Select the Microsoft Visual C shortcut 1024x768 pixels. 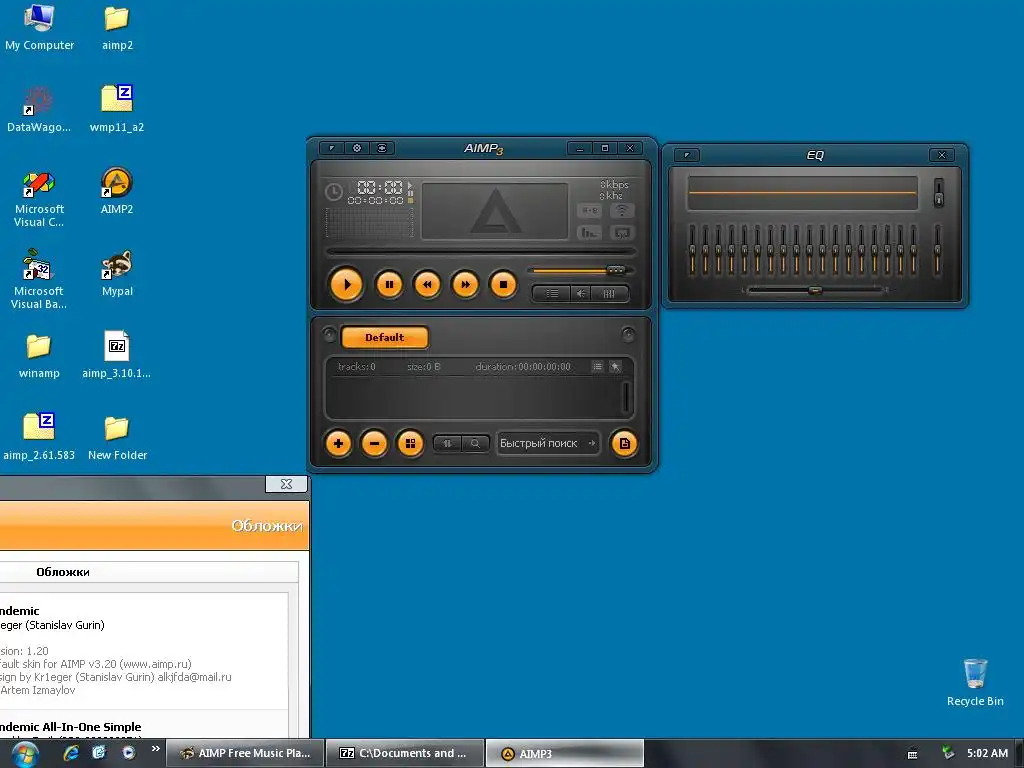point(39,199)
